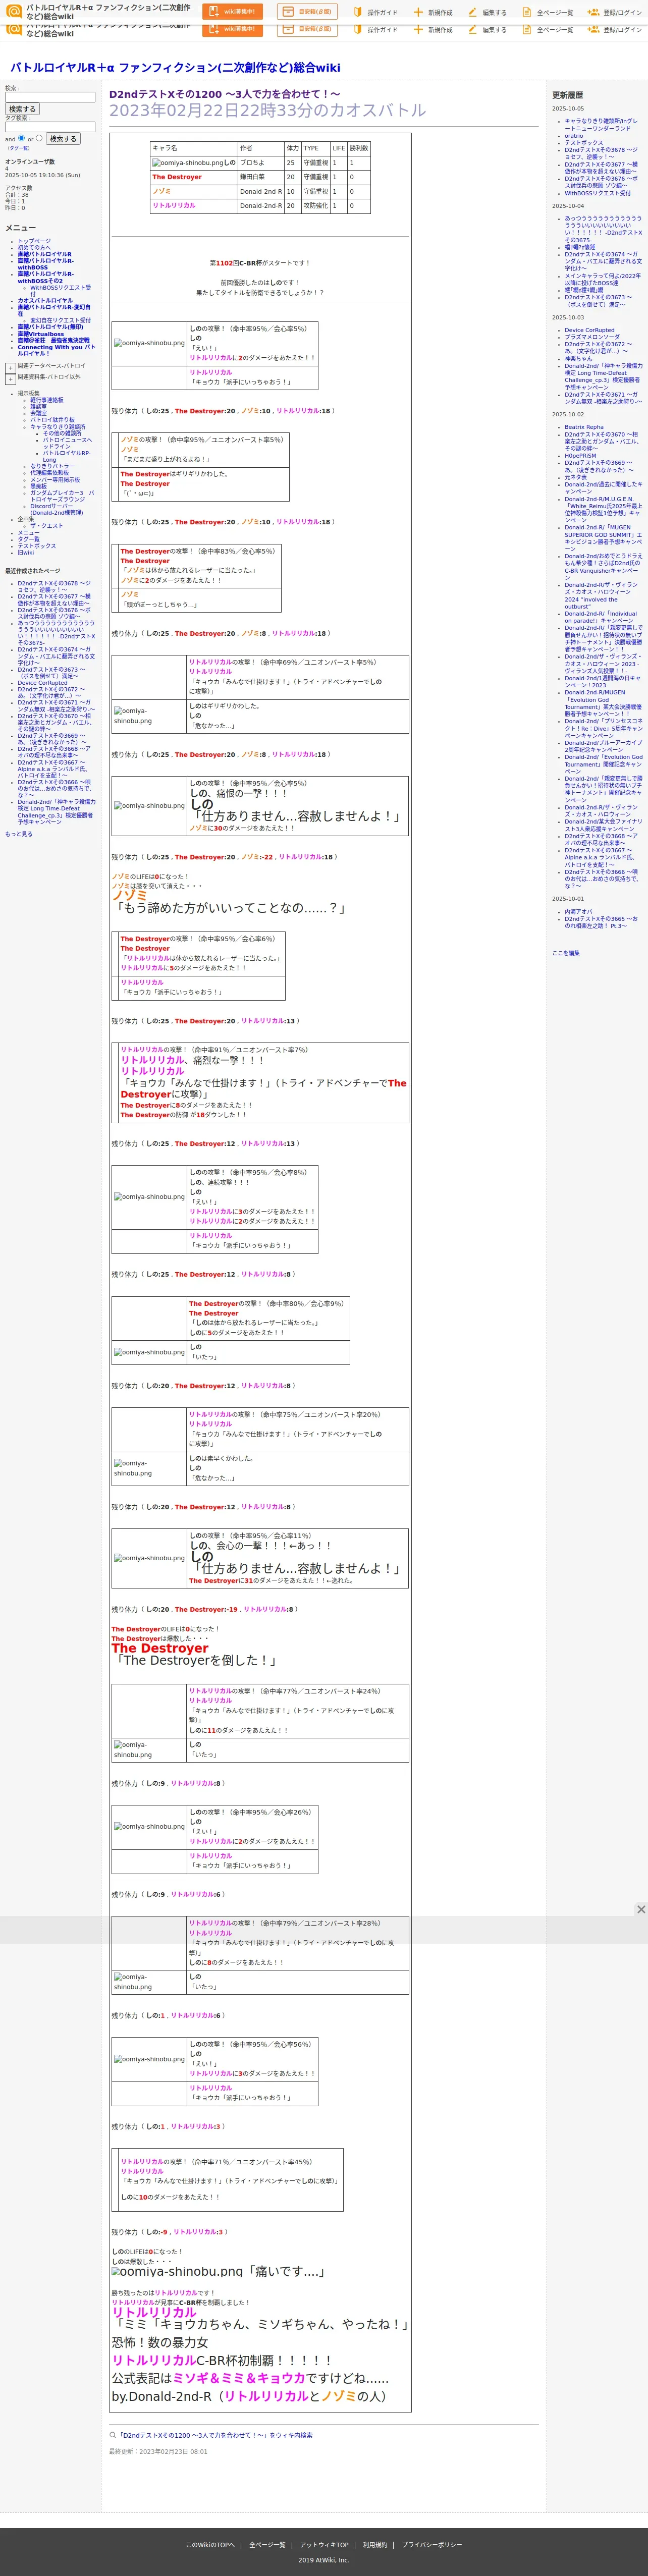Open トップページ in the left menu

[34, 241]
